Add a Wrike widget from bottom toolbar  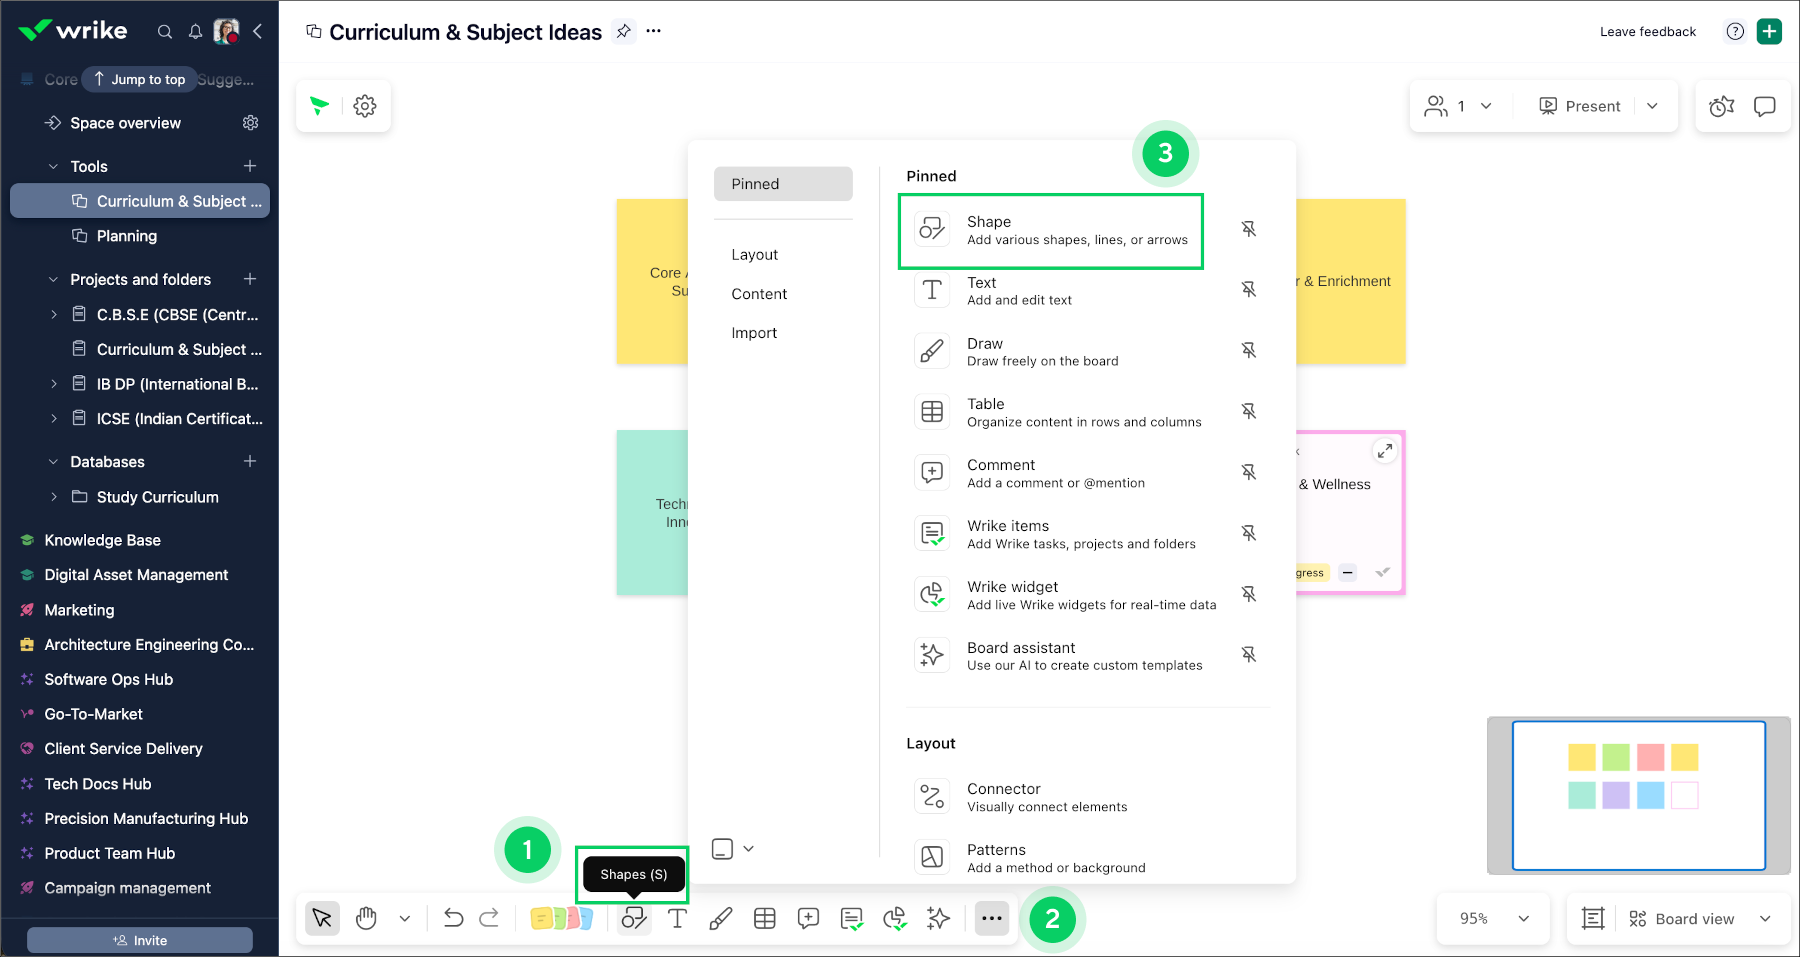click(895, 918)
